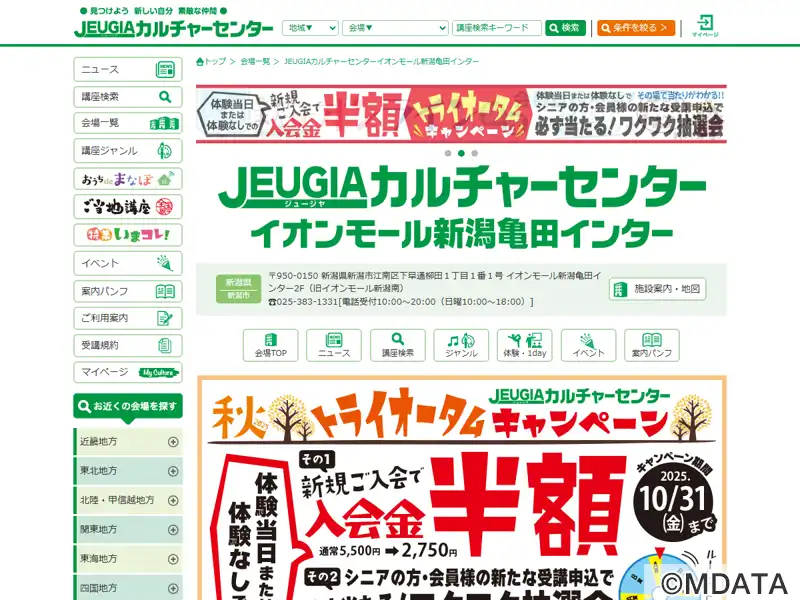Screen dimensions: 800x600
Task: Click 会場一覧 breadcrumb link
Action: point(255,61)
